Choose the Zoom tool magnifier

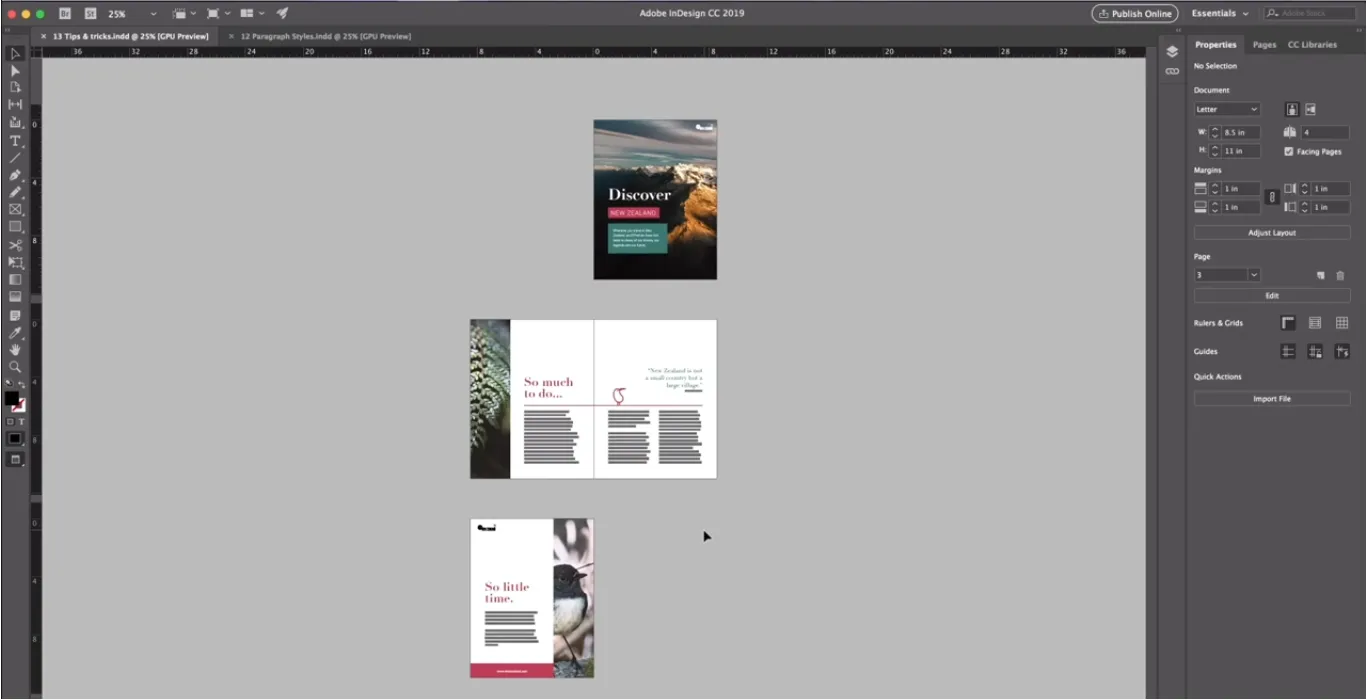point(15,367)
